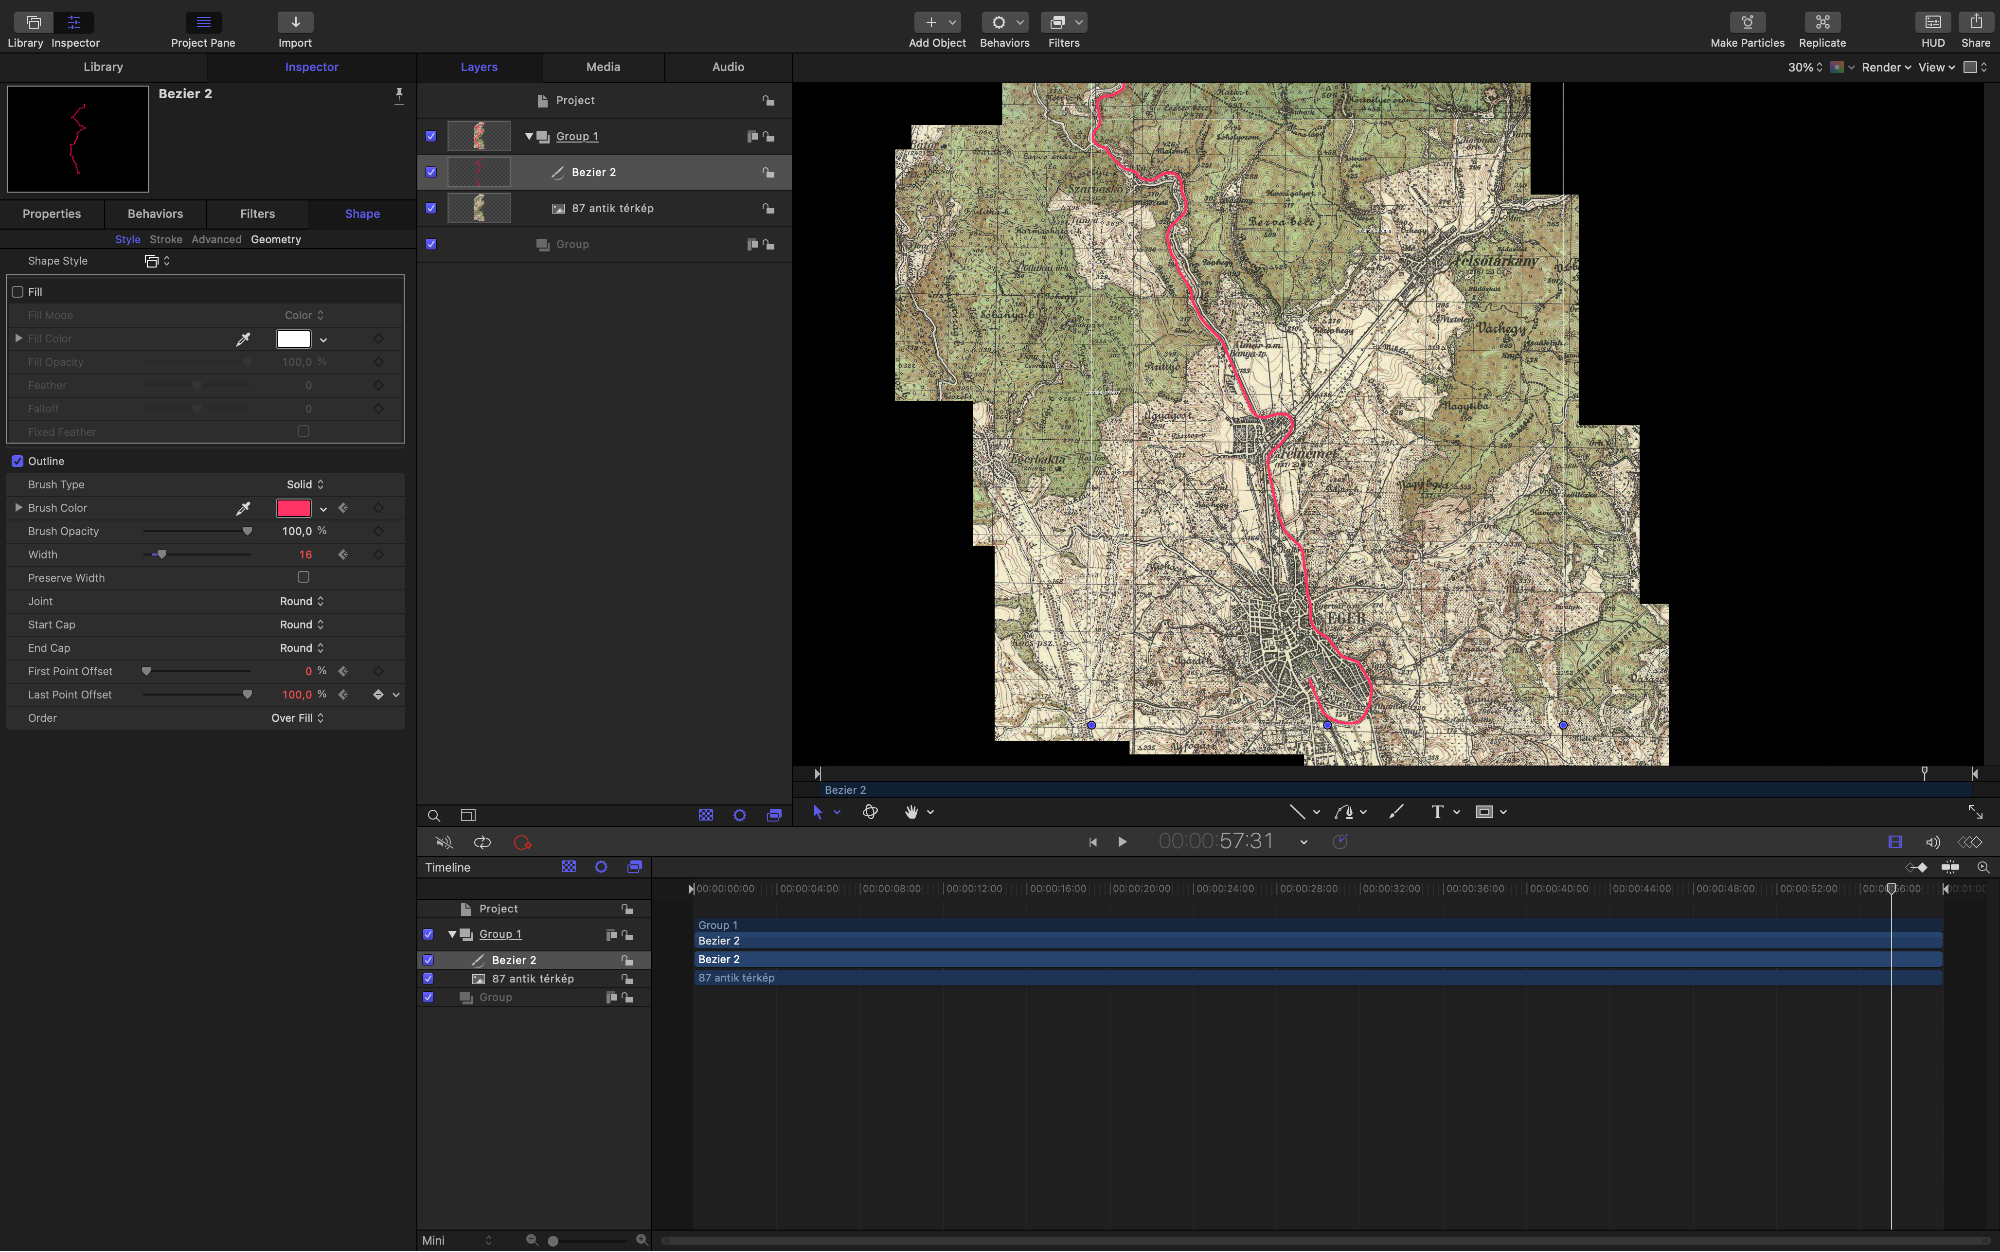
Task: Toggle player full-screen mode icon
Action: 1975,812
